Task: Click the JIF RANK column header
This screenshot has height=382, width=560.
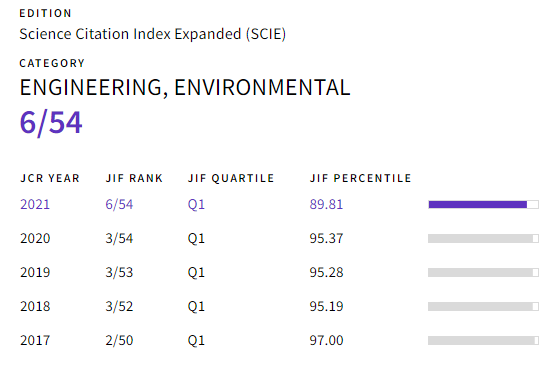Action: 134,178
